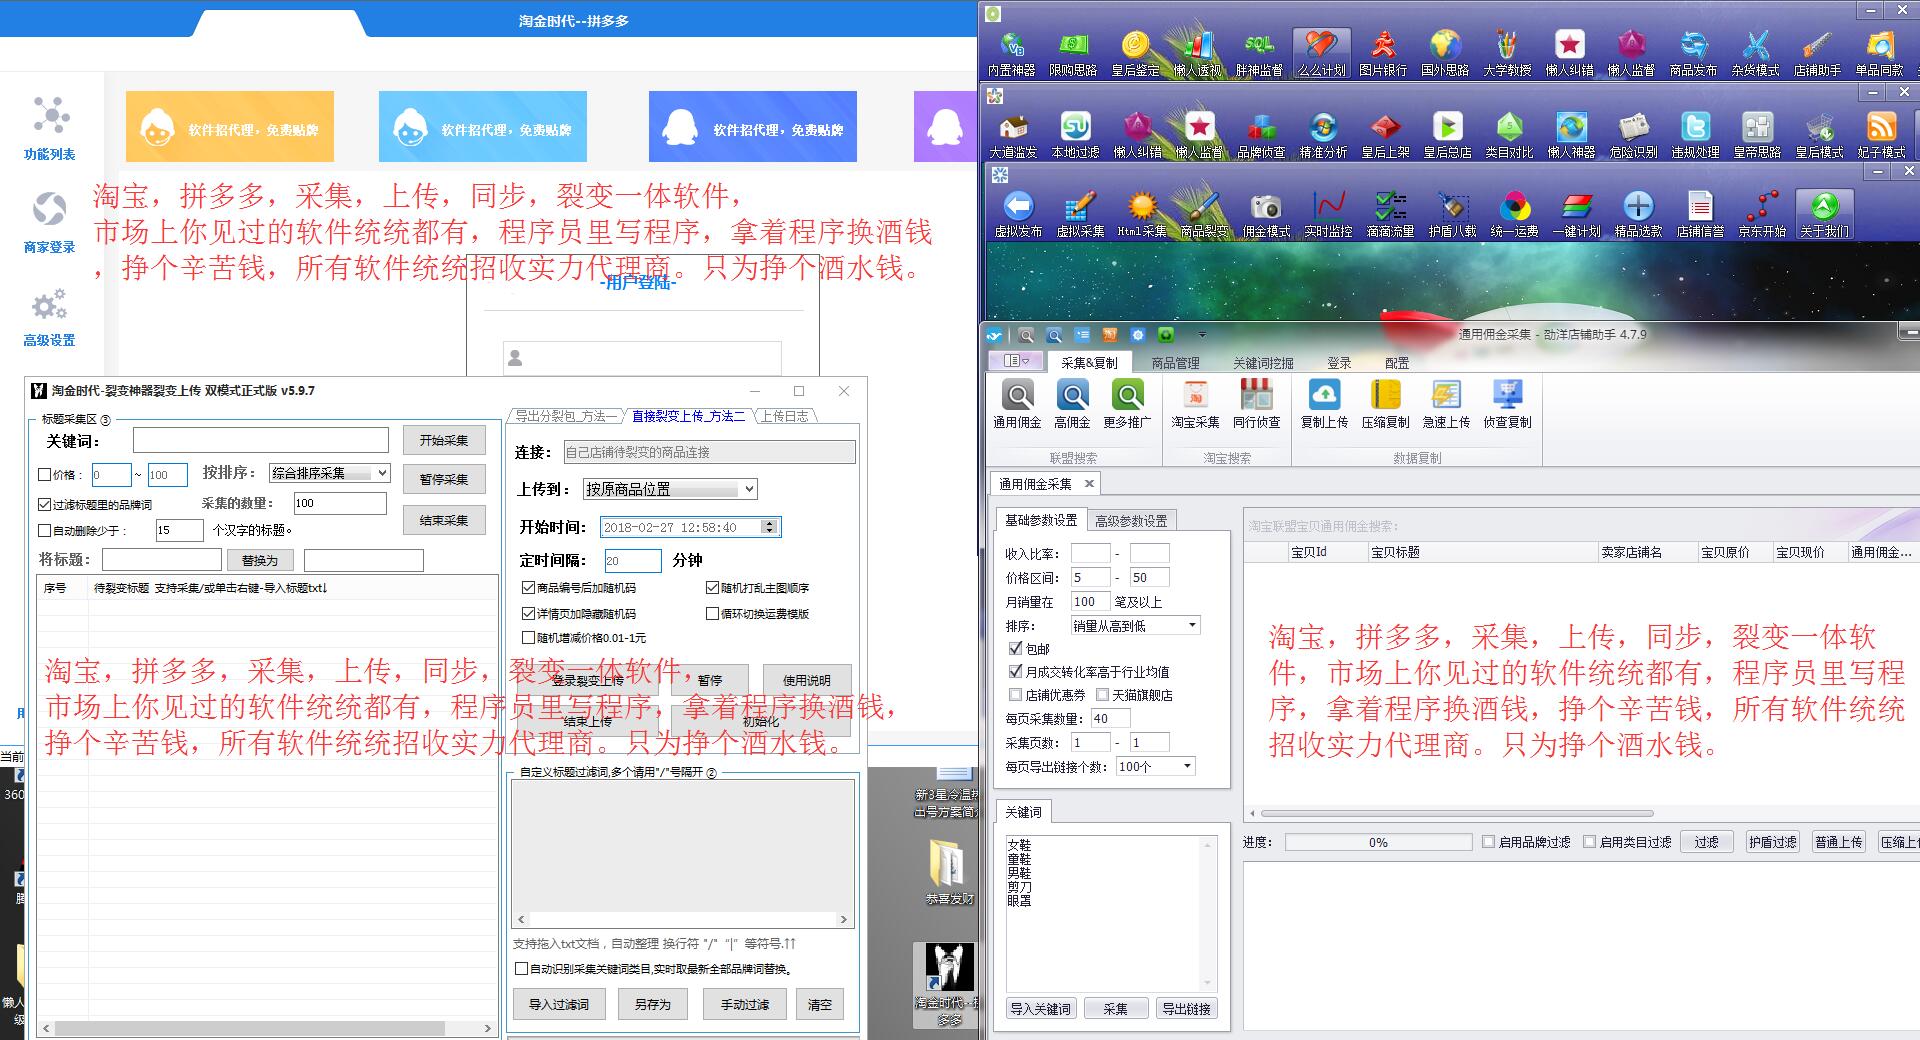Switch to the 关键词挖掘 ribbon tab
This screenshot has height=1040, width=1920.
click(x=1262, y=363)
